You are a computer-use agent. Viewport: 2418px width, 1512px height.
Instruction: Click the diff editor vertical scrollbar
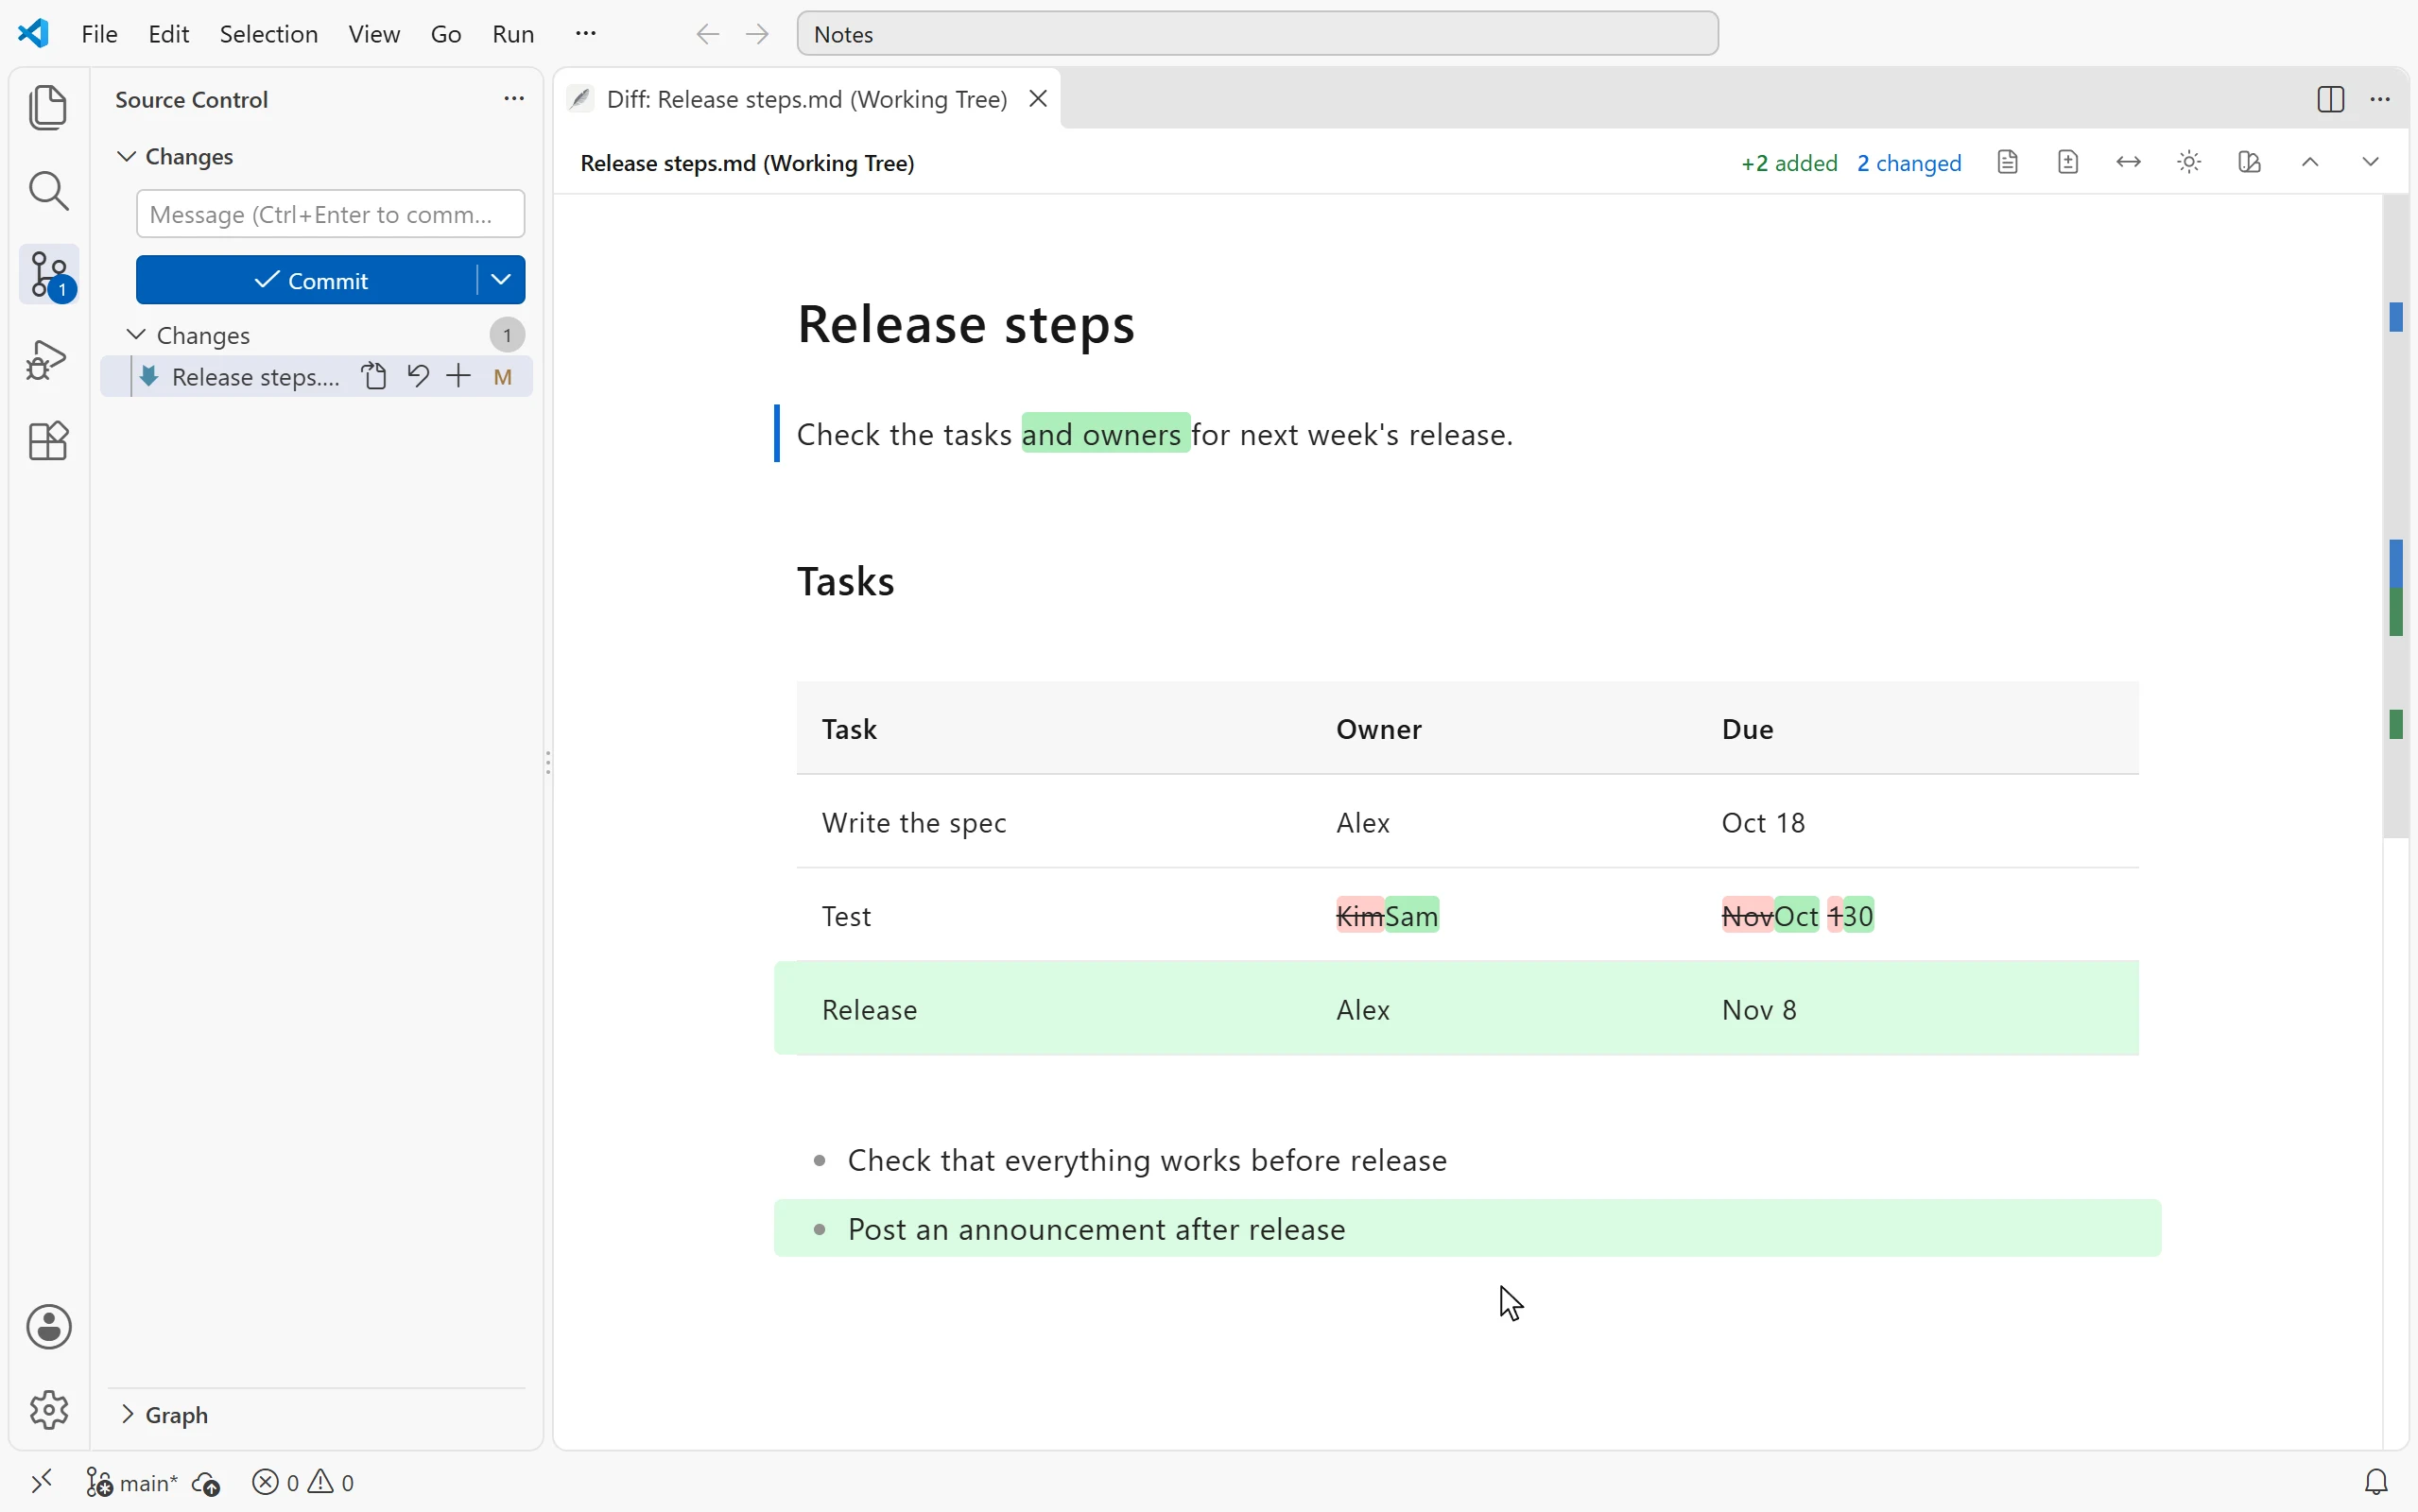click(x=2396, y=515)
